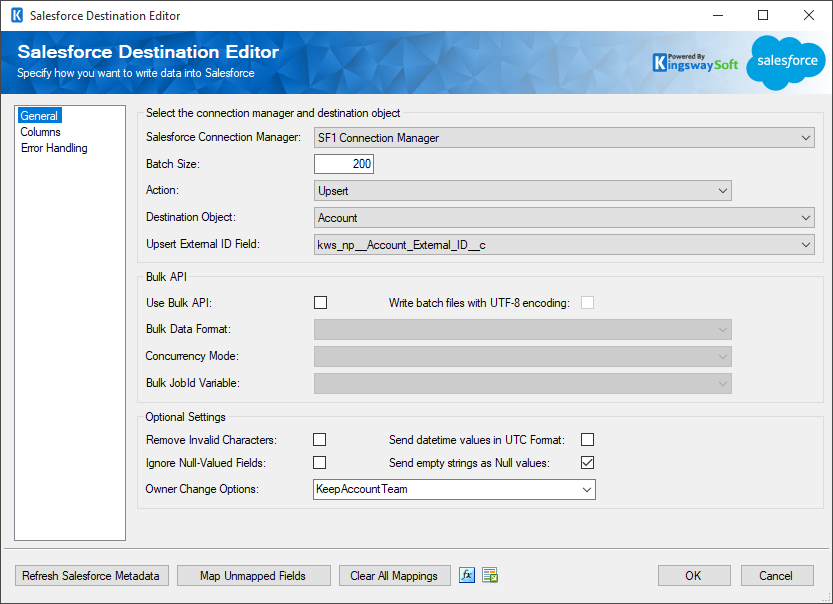Close the Salesforce Destination Editor window
Screen dimensions: 833x604
click(809, 15)
